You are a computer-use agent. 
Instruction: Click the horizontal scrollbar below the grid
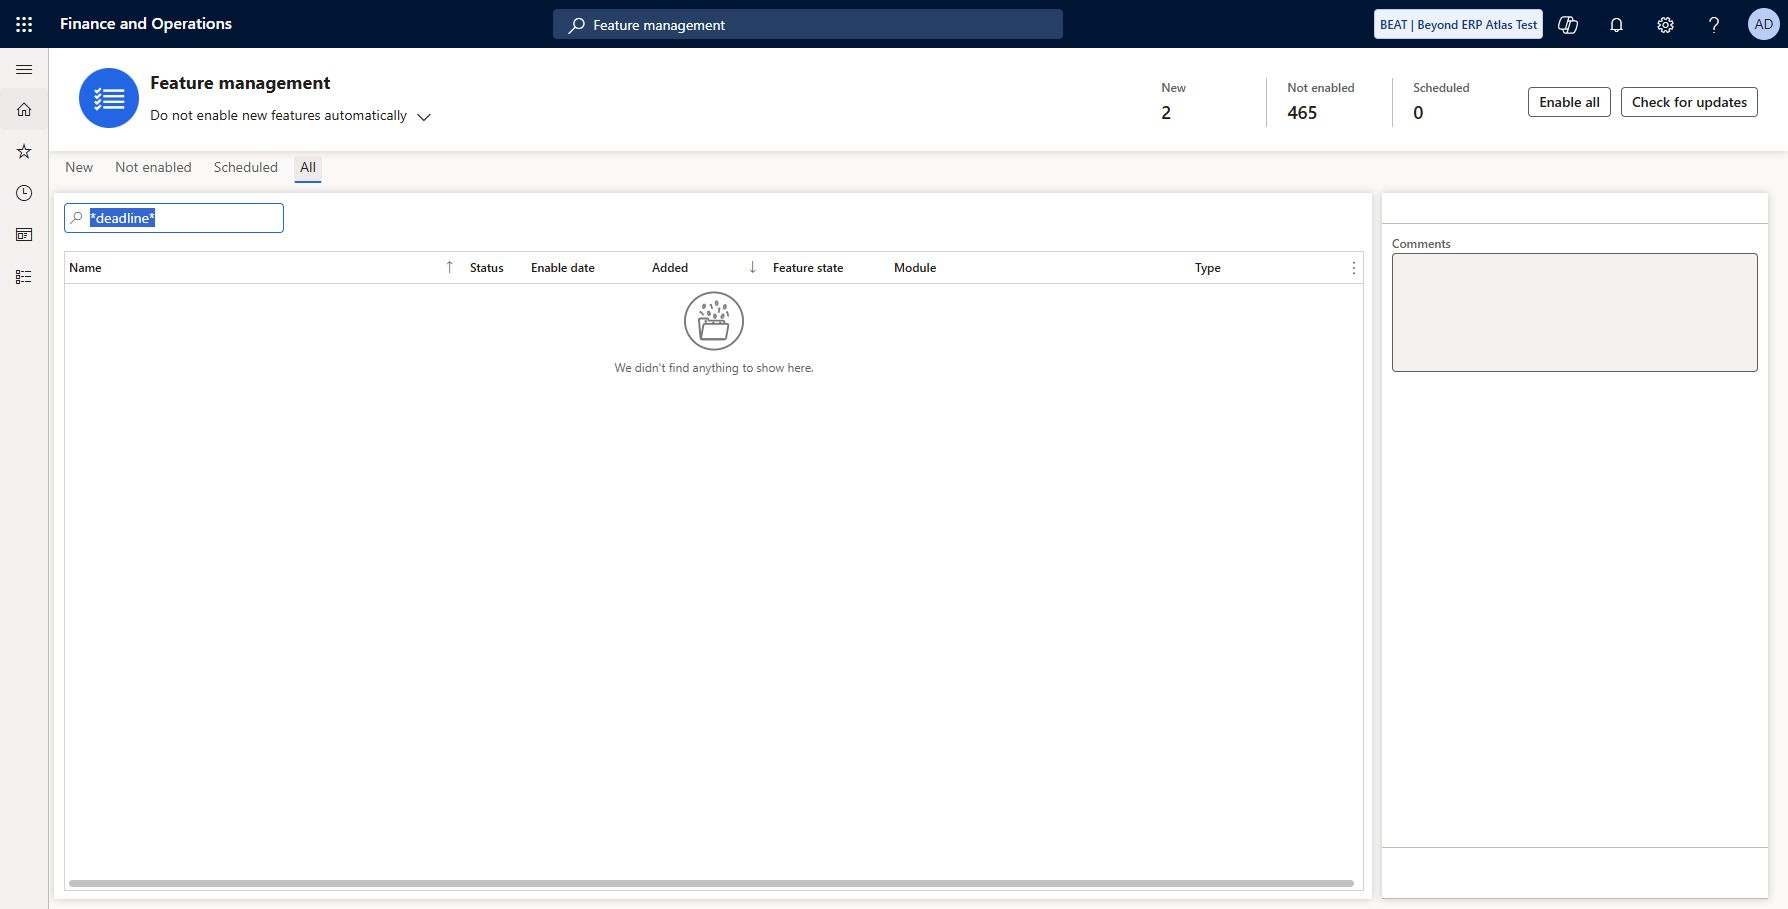(x=711, y=884)
